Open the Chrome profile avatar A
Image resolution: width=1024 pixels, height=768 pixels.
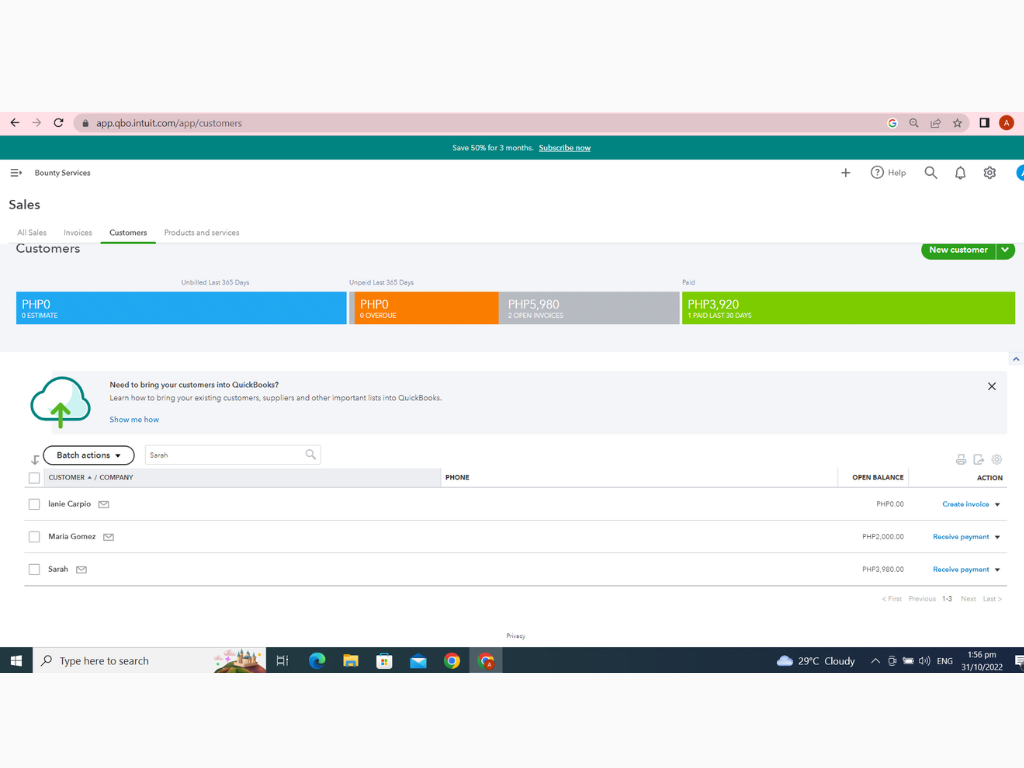tap(1006, 123)
